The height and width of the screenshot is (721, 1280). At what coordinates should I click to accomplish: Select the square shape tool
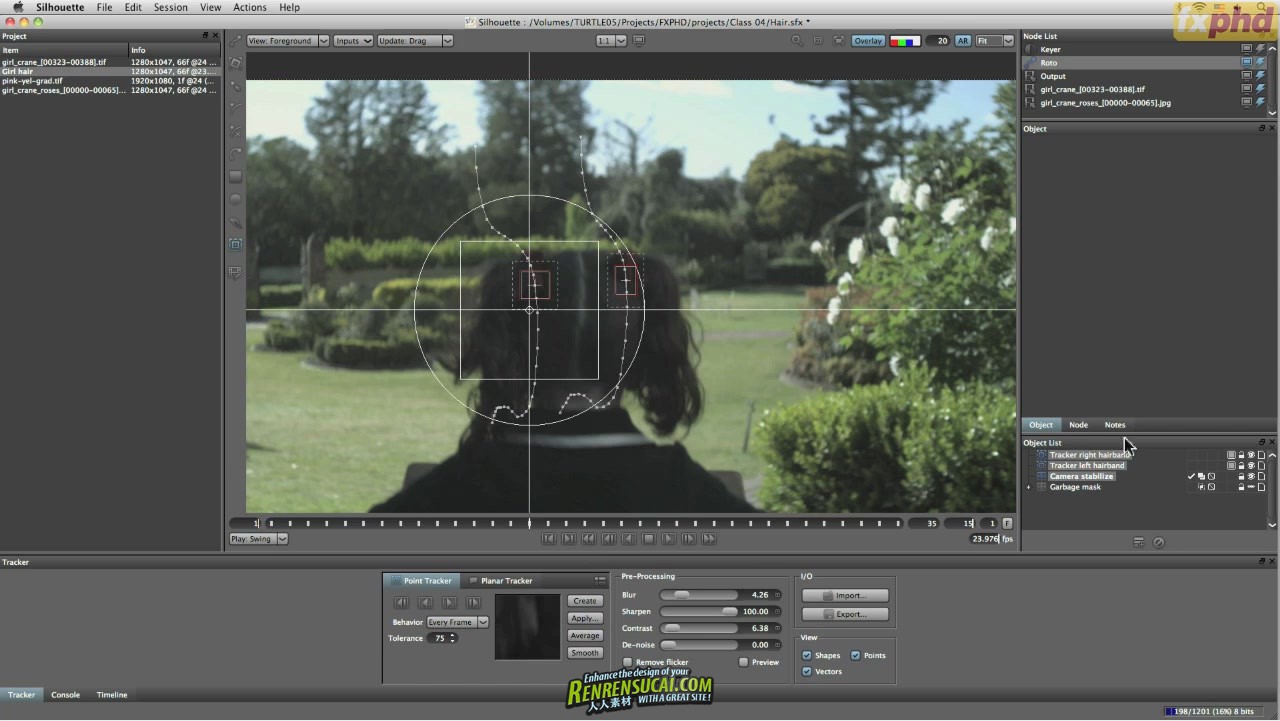click(235, 176)
